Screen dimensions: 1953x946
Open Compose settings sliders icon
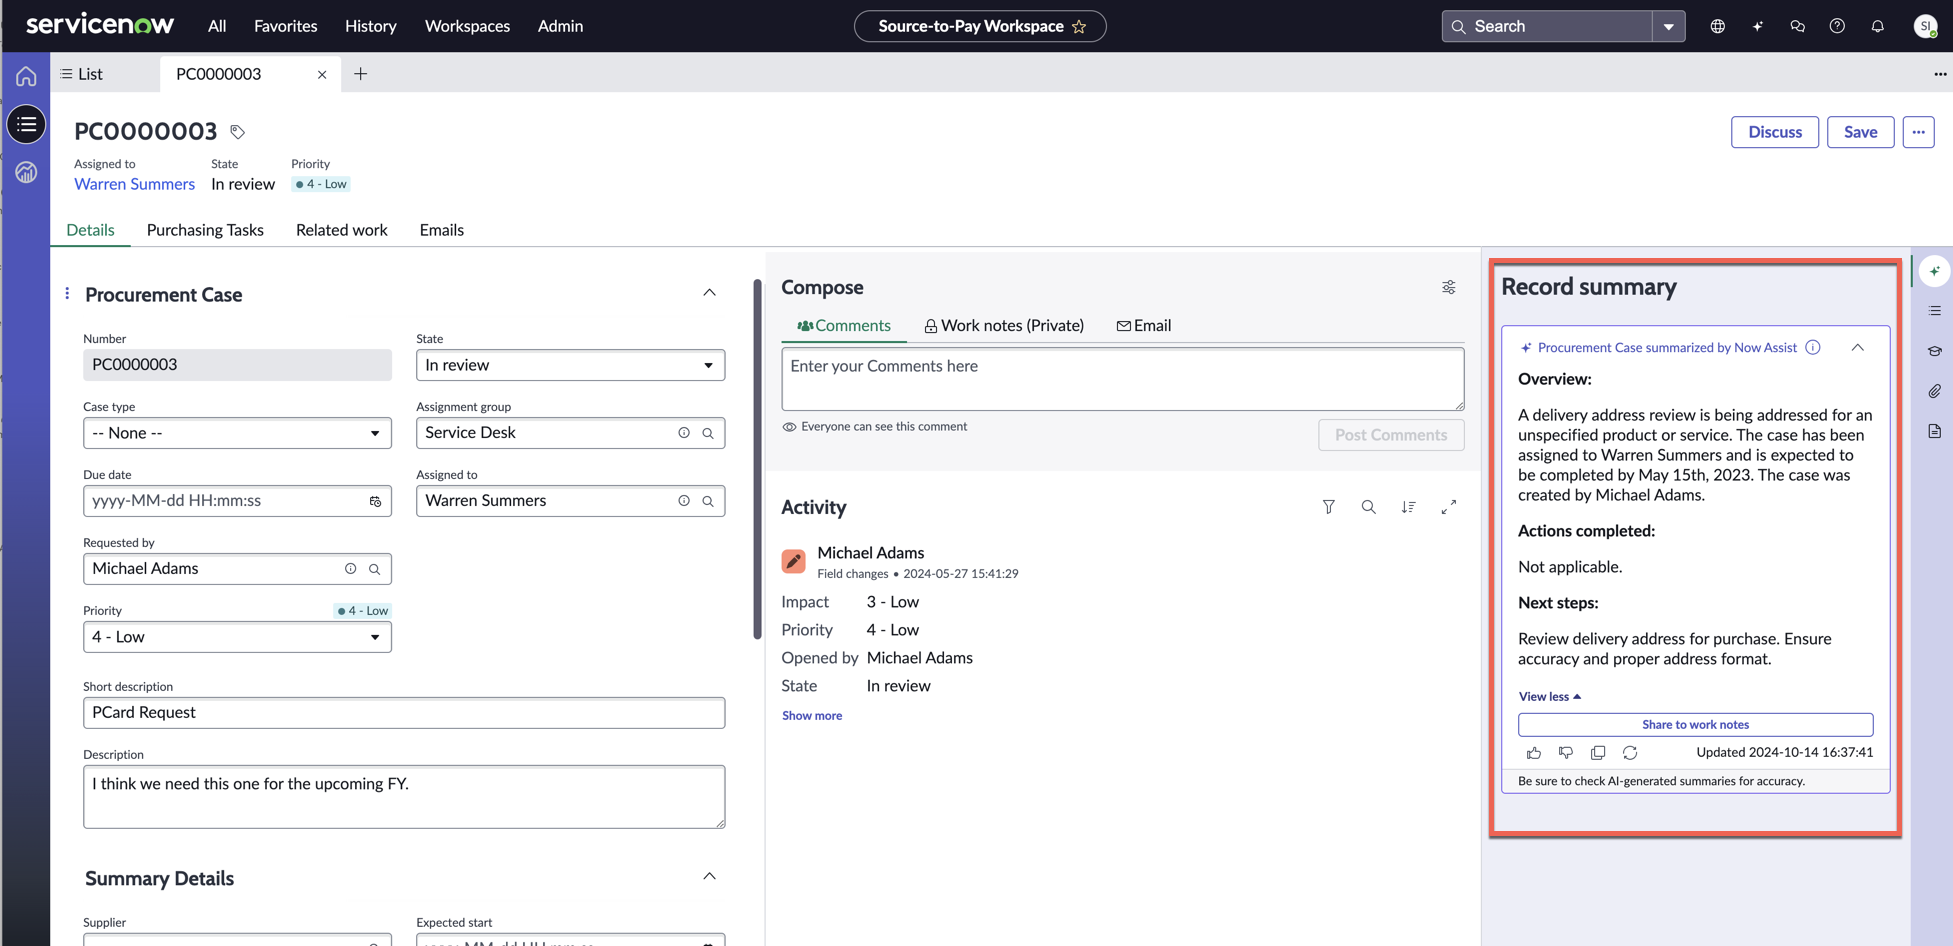click(x=1448, y=288)
